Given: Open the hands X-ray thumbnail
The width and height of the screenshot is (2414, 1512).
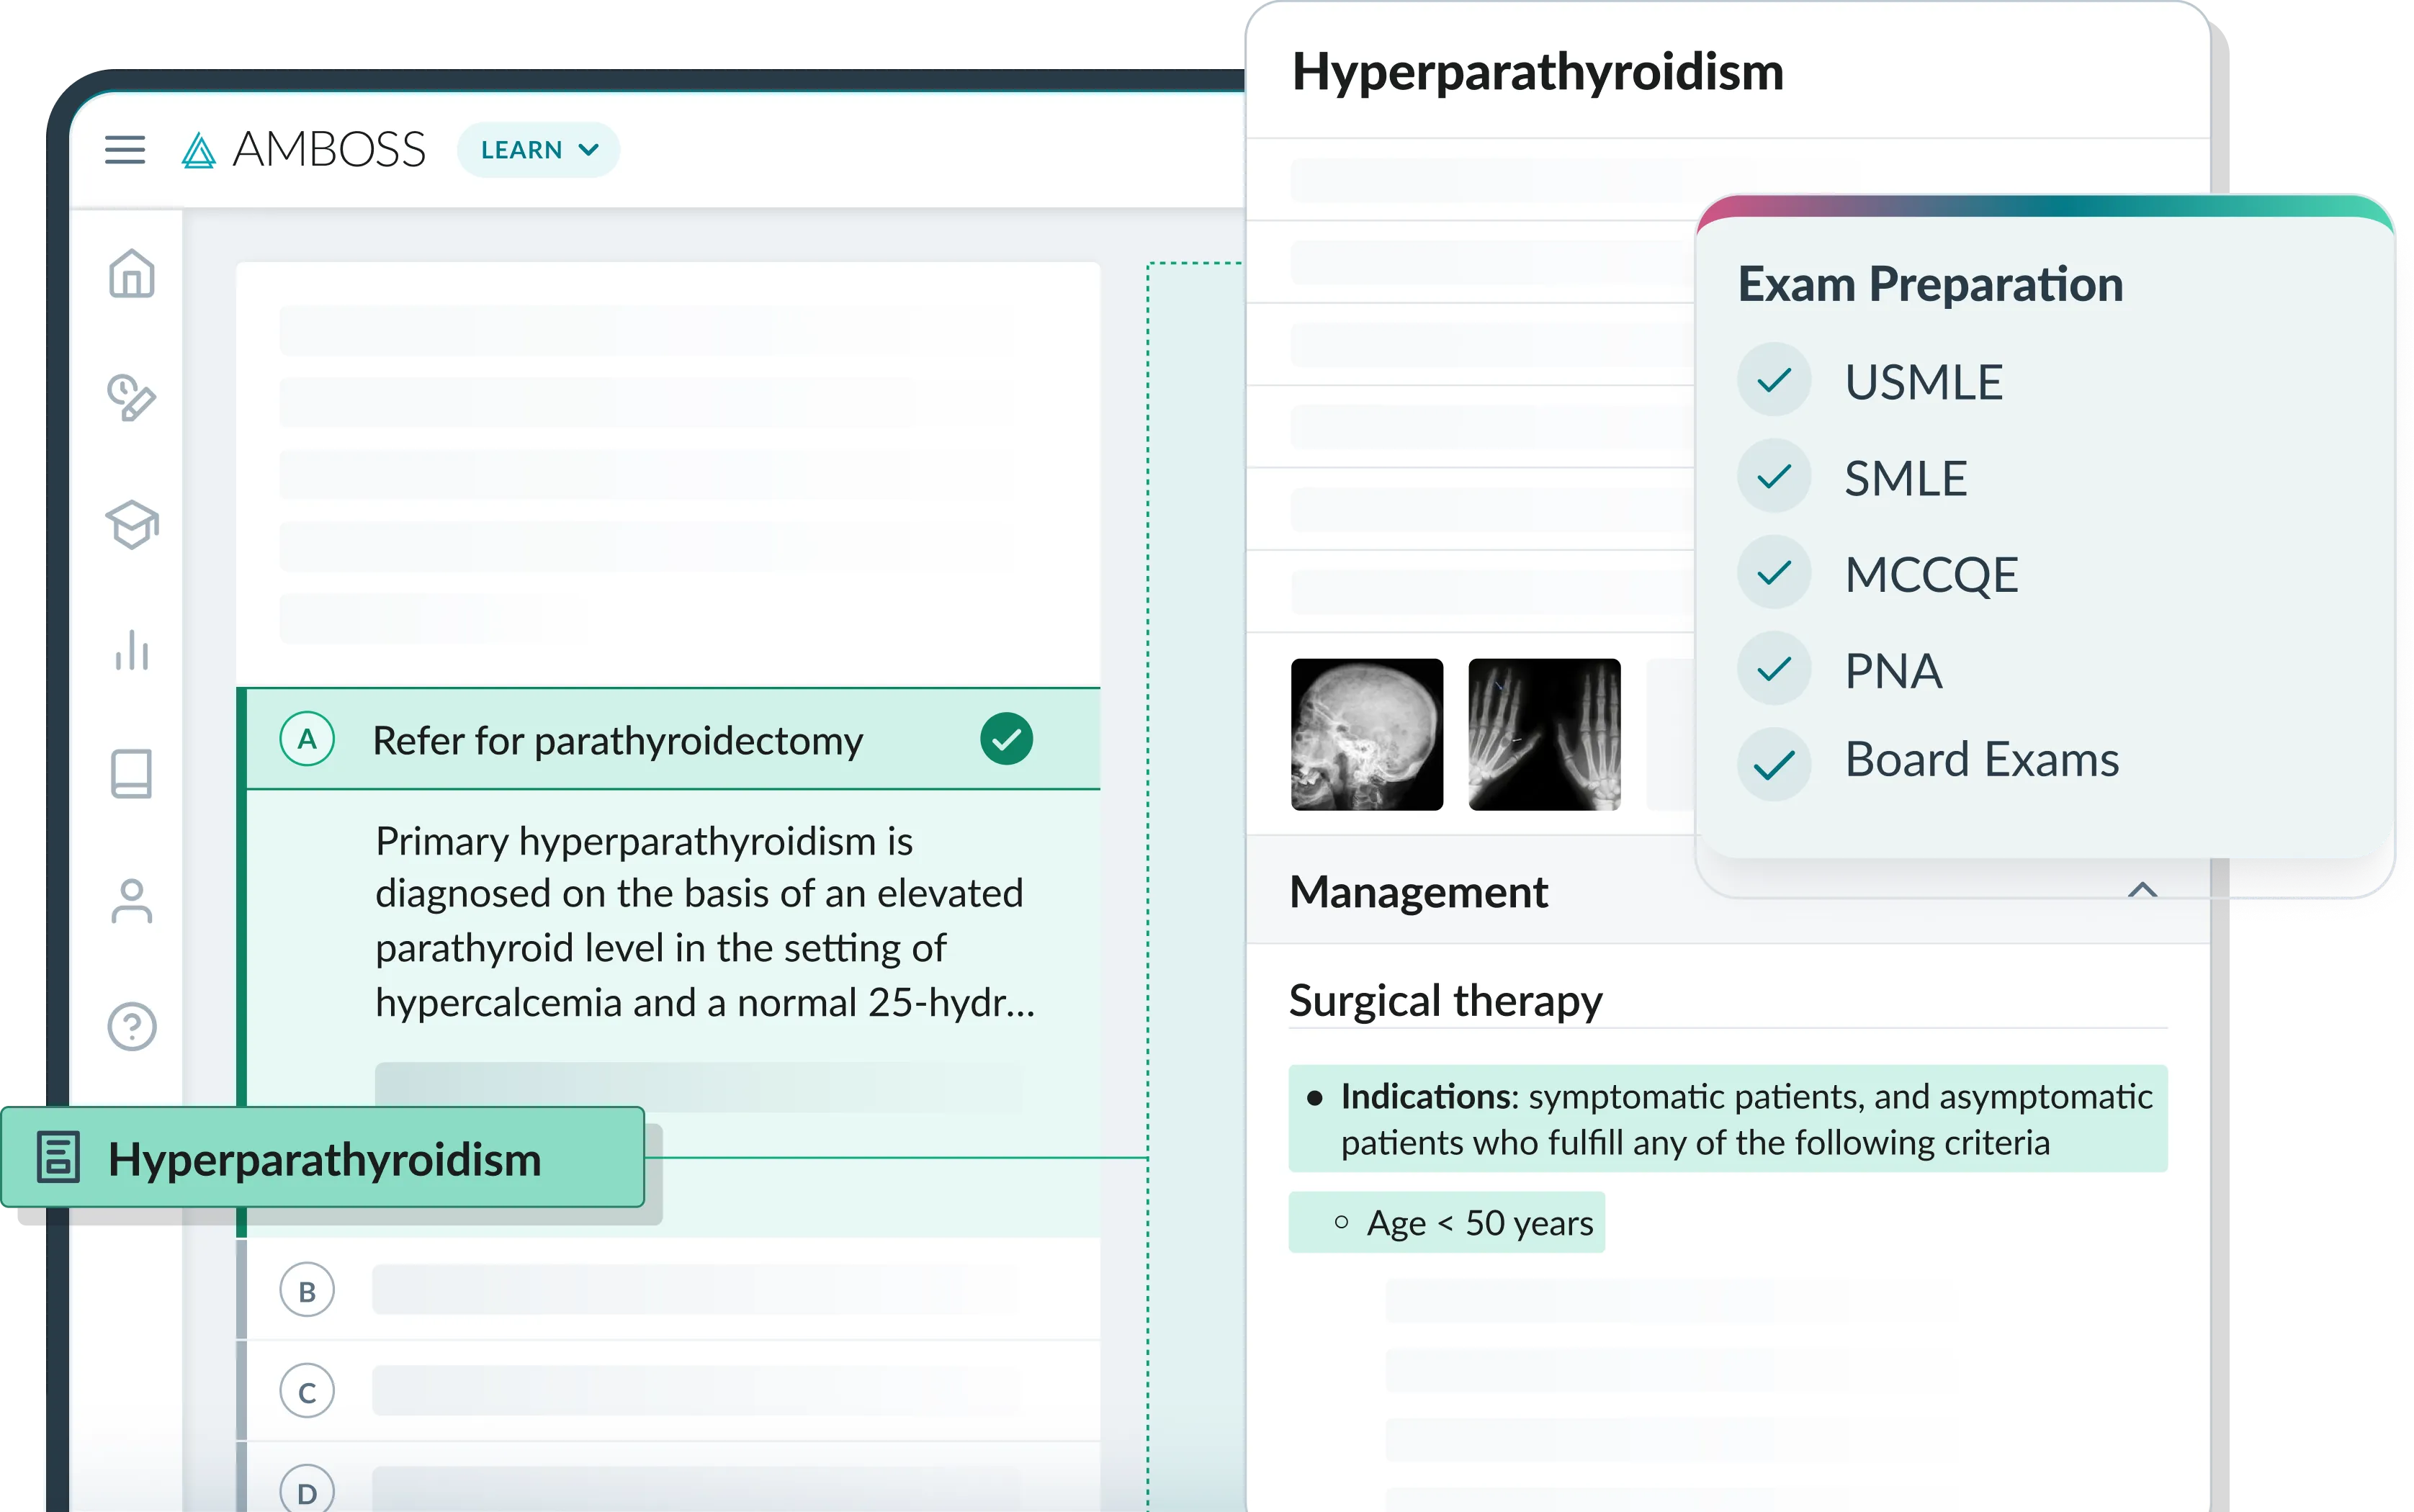Looking at the screenshot, I should [1544, 734].
